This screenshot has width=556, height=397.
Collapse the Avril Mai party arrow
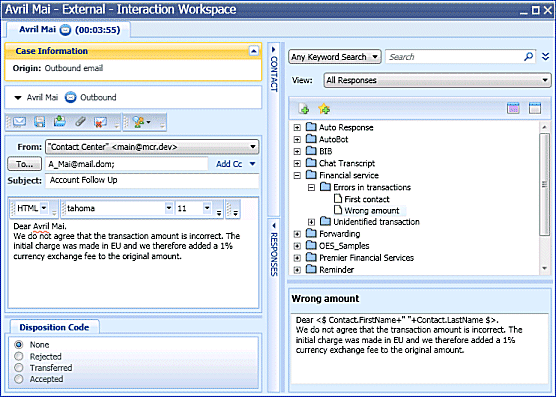pos(18,97)
